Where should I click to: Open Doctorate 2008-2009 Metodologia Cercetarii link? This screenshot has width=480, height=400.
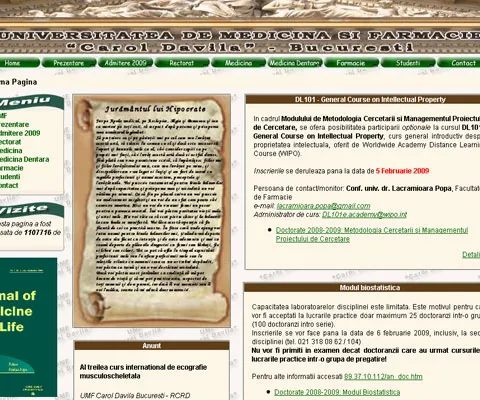(x=372, y=234)
